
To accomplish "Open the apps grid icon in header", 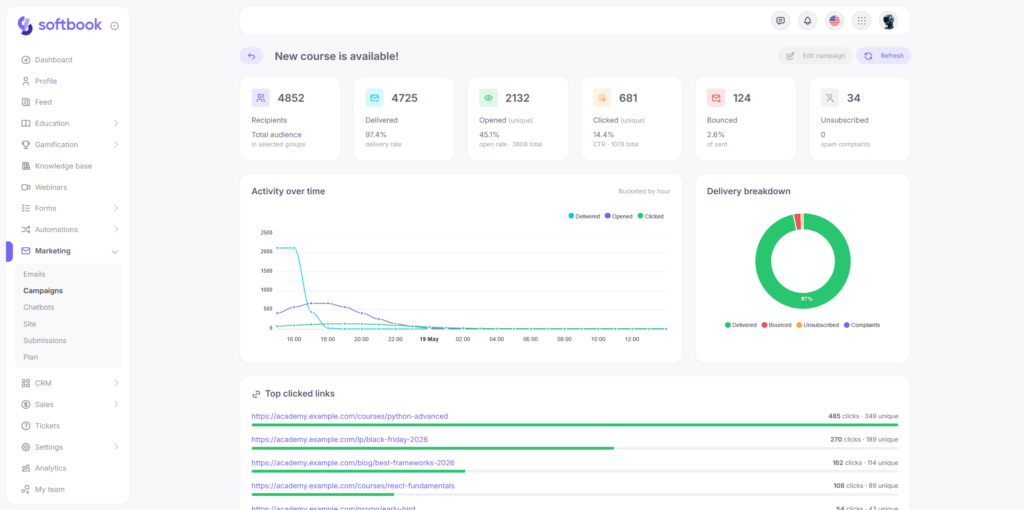I will (861, 21).
